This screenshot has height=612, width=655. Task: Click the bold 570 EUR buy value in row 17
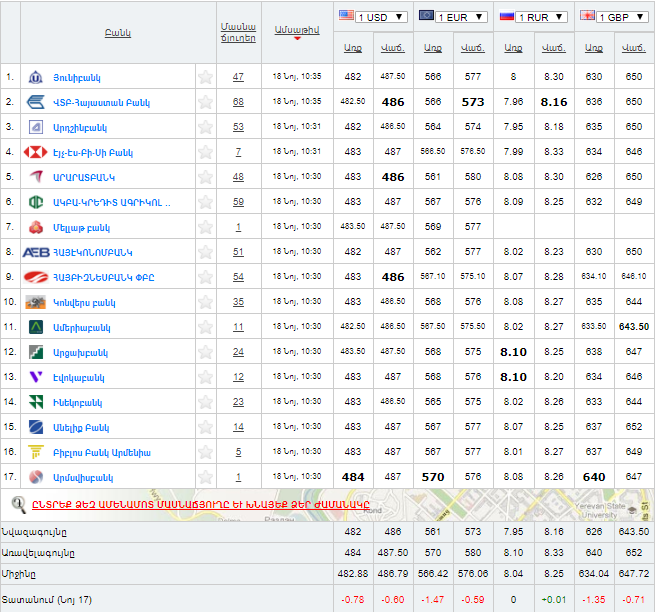[x=433, y=477]
